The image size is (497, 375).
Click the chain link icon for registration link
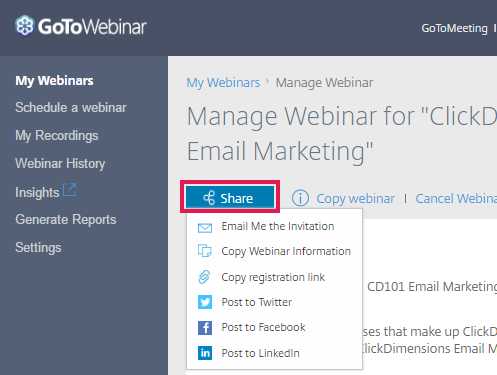pos(204,277)
